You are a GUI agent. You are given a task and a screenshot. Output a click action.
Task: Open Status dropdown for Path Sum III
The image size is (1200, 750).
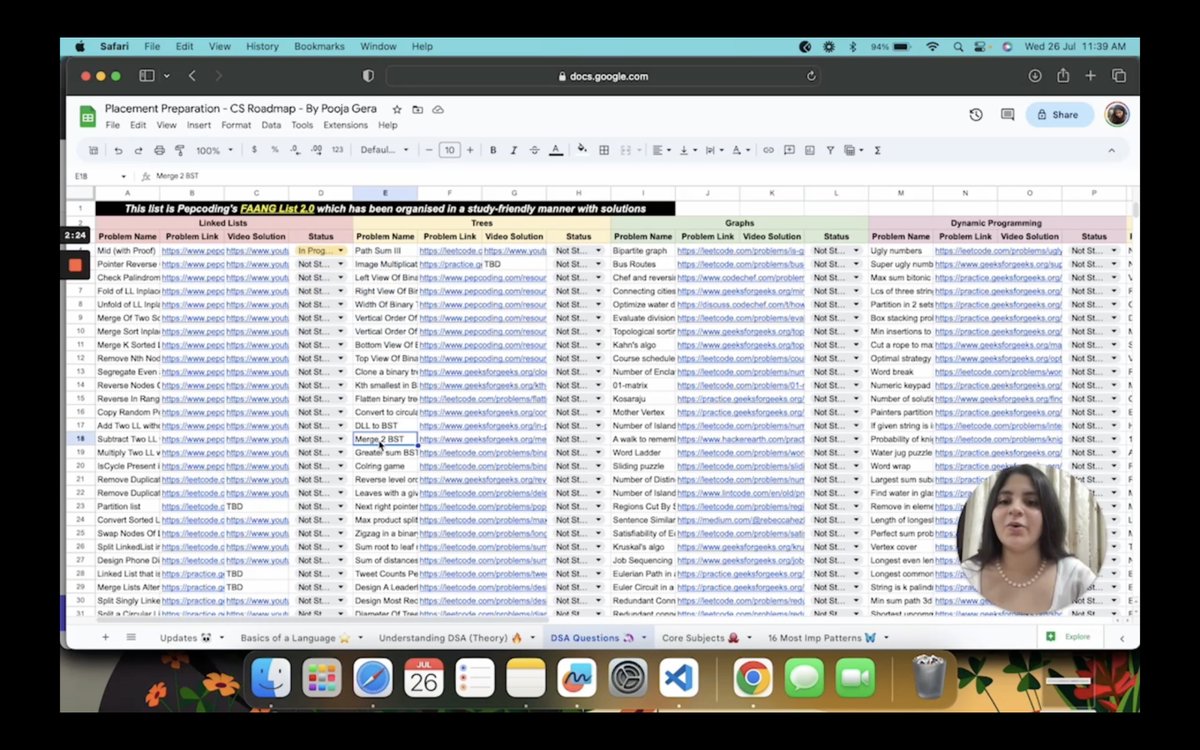(x=598, y=250)
